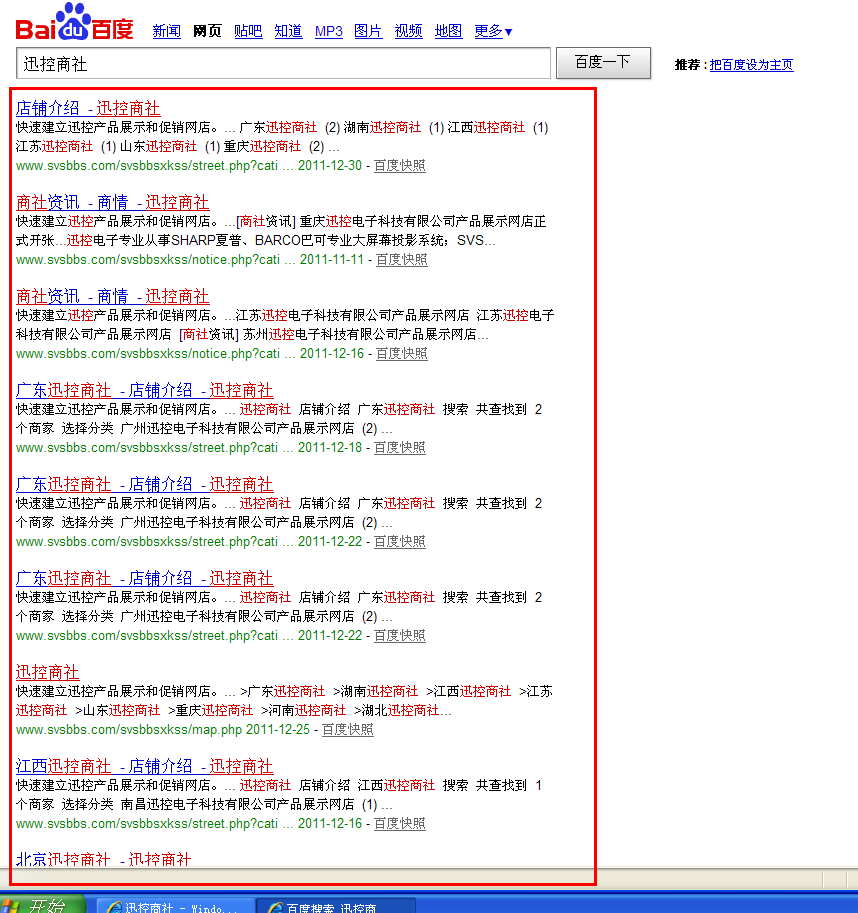This screenshot has height=913, width=858.
Task: Open result 店铺介绍 - 迅控商社
Action: point(88,108)
